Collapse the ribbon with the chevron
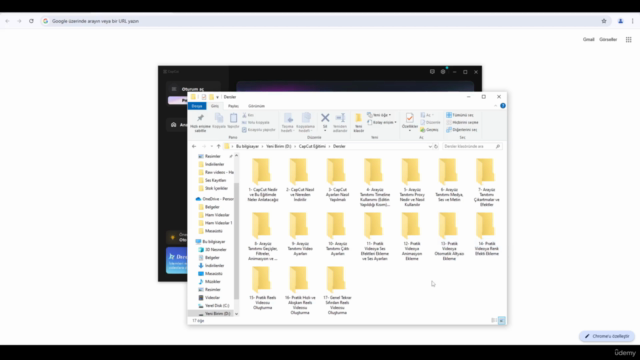The height and width of the screenshot is (360, 640). point(496,106)
